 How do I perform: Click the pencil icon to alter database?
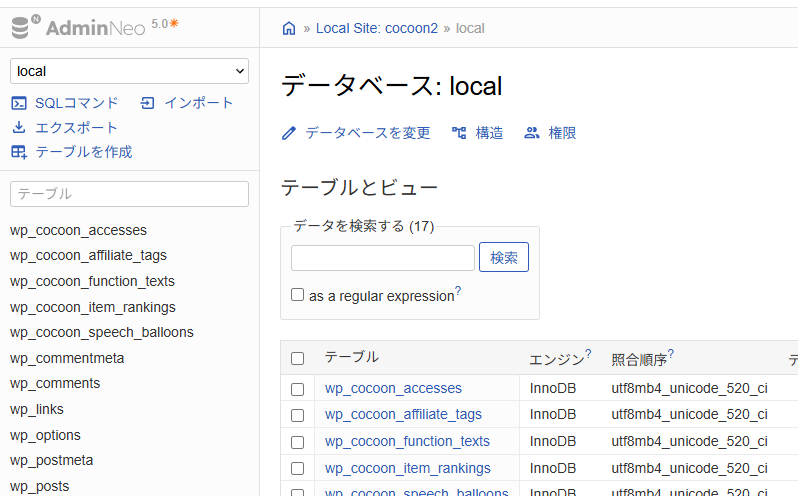(x=289, y=133)
